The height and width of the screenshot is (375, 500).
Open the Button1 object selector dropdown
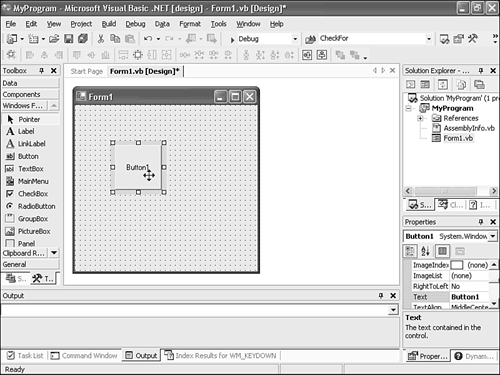coord(493,236)
